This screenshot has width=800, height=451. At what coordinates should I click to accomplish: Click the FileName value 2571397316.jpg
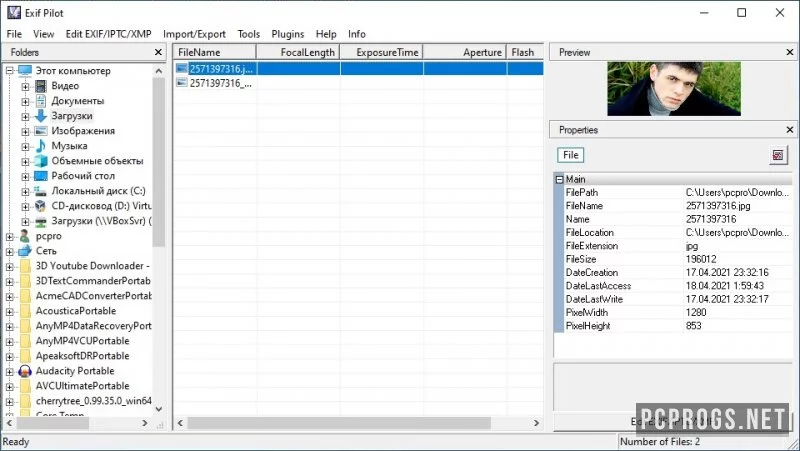click(718, 206)
